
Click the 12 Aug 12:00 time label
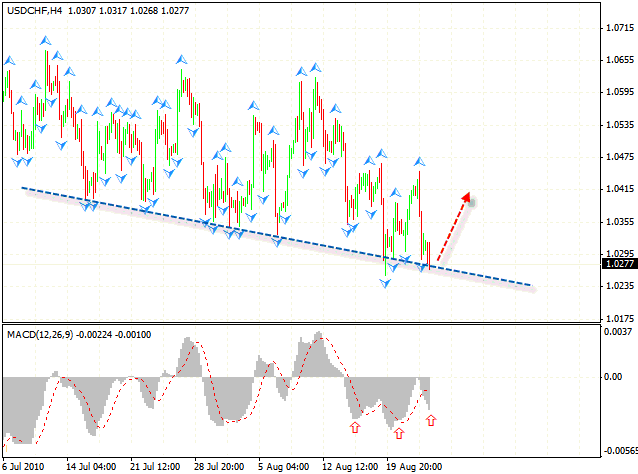350,466
